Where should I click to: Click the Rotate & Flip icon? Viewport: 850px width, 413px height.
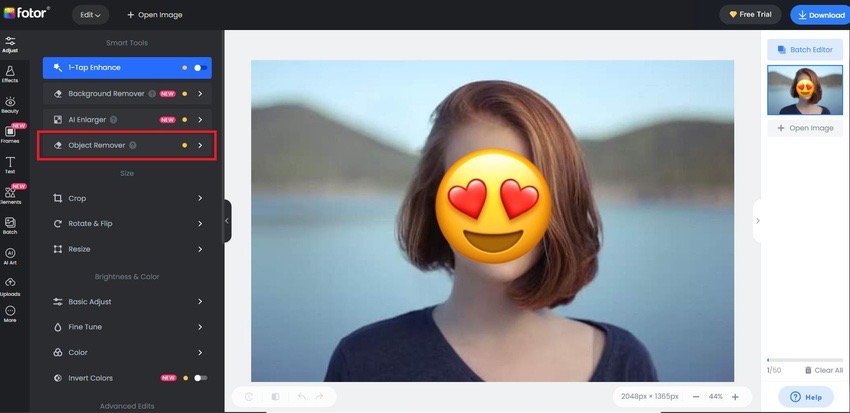57,224
